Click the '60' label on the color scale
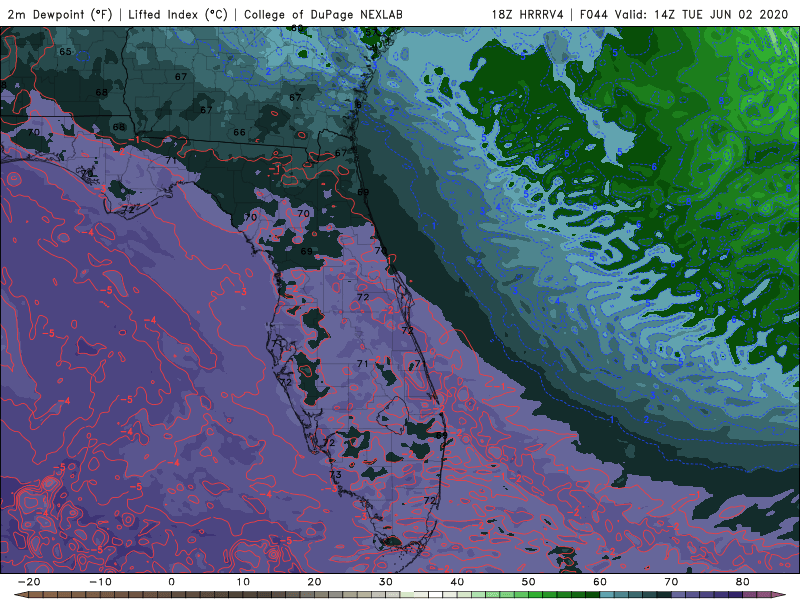The image size is (800, 600). click(x=600, y=582)
